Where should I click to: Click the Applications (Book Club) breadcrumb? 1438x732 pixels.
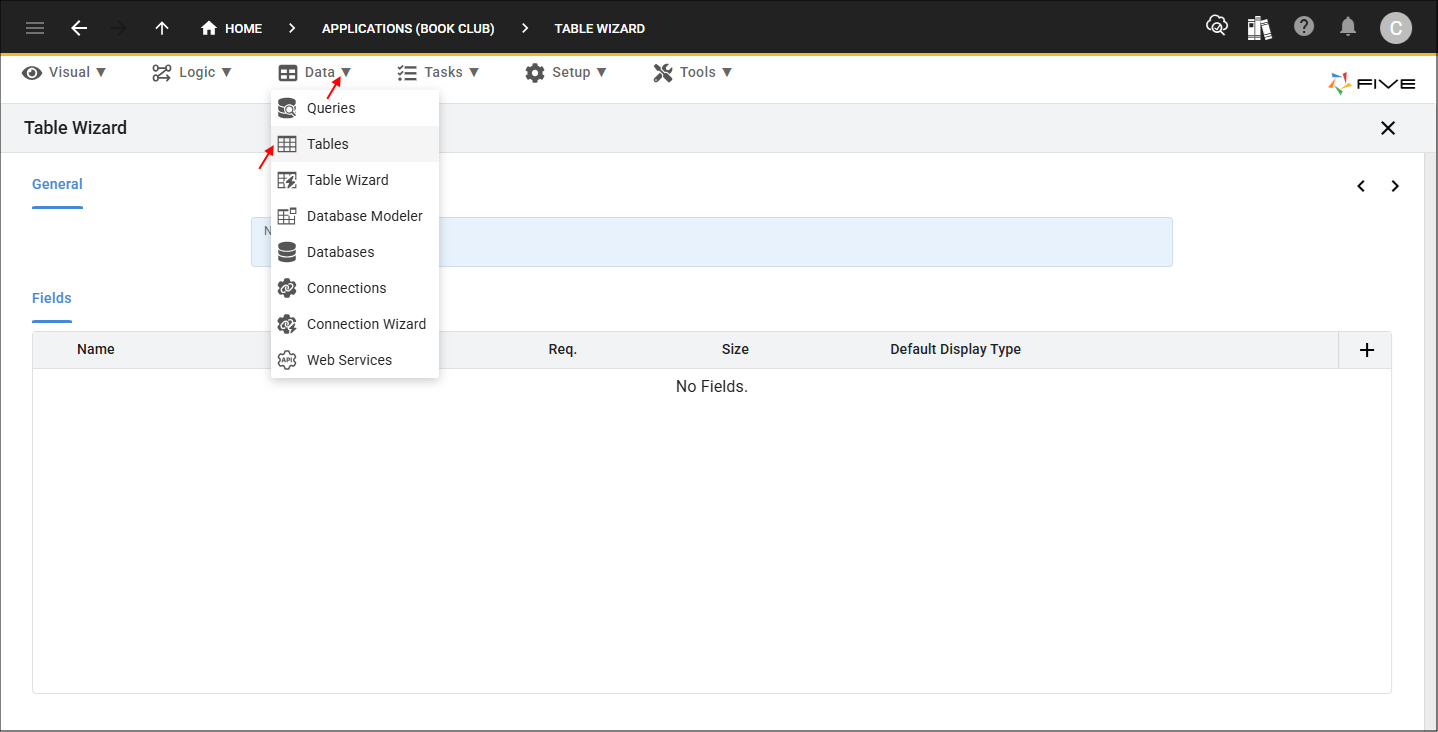pos(408,28)
